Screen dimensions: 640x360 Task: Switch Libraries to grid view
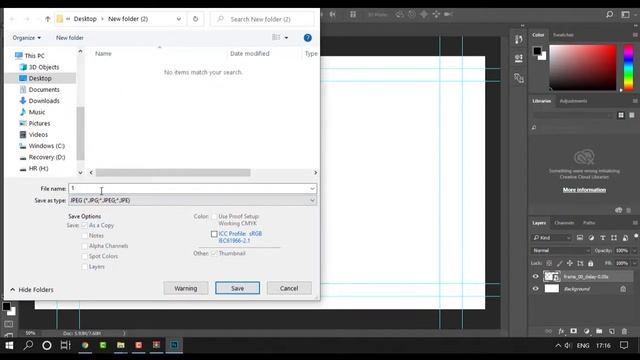pos(621,115)
